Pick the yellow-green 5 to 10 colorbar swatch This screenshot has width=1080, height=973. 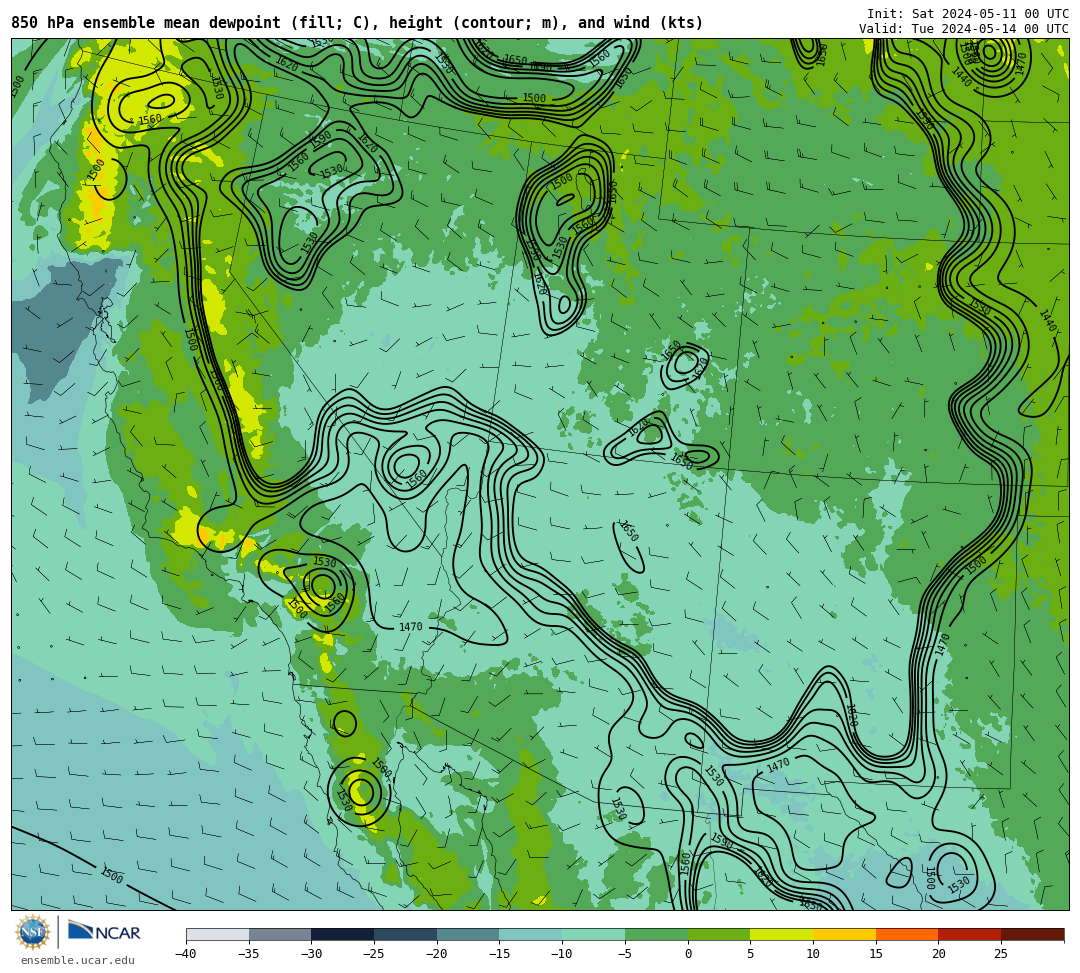tap(782, 934)
